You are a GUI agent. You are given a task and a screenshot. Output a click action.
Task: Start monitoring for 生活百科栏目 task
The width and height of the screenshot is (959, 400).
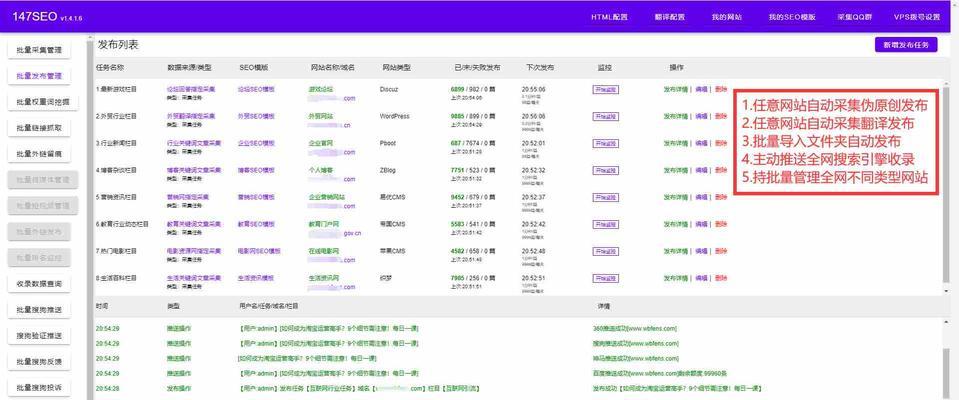(x=605, y=278)
